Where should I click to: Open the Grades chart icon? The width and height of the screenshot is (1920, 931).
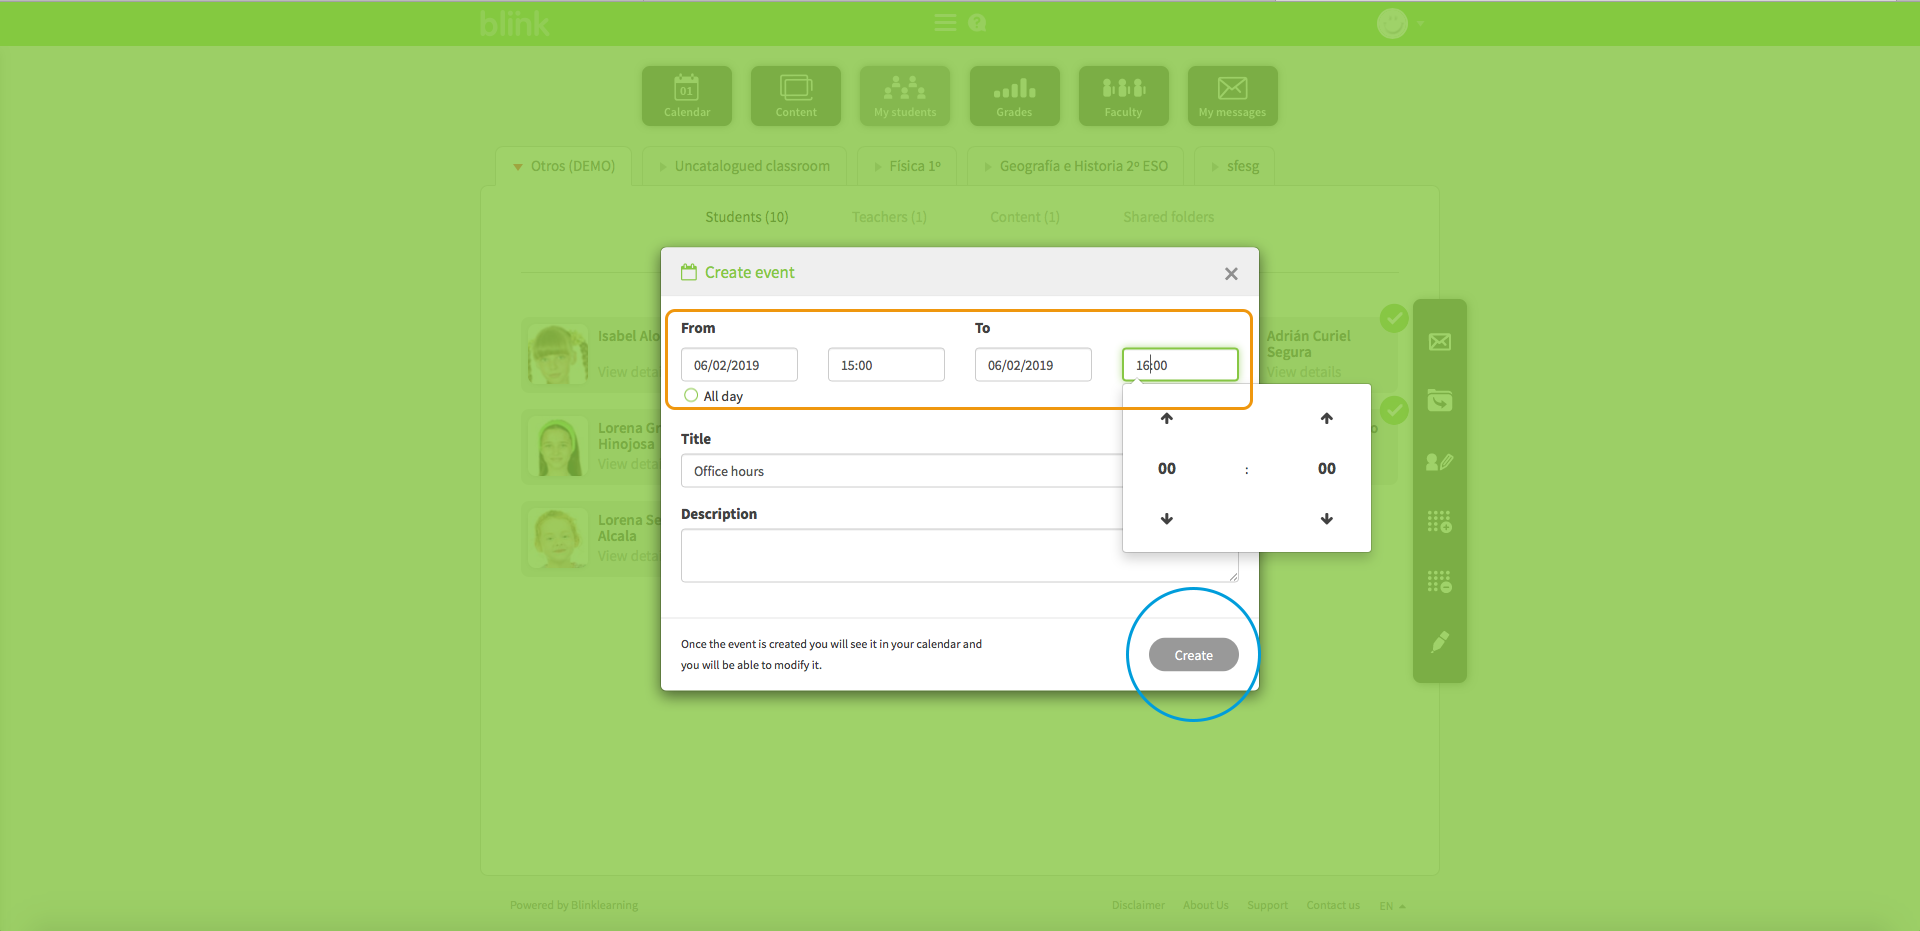click(1014, 95)
